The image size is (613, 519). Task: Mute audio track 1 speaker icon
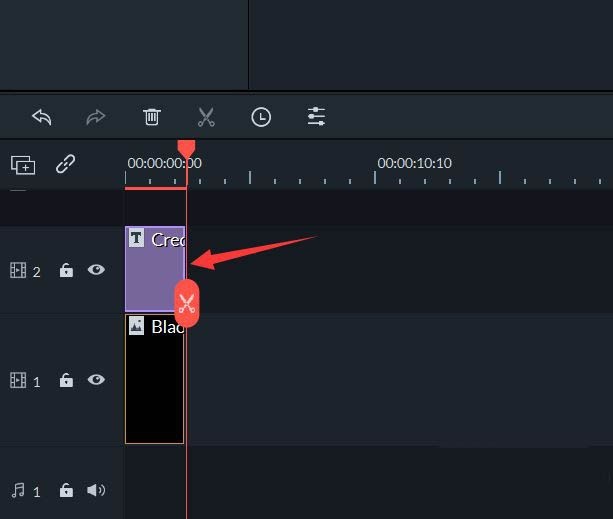(96, 490)
